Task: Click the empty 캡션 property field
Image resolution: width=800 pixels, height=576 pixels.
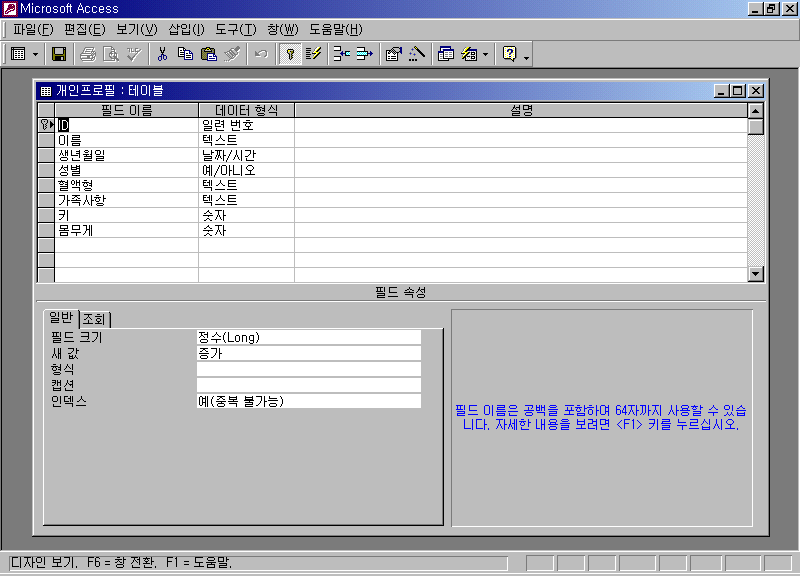Action: click(309, 385)
